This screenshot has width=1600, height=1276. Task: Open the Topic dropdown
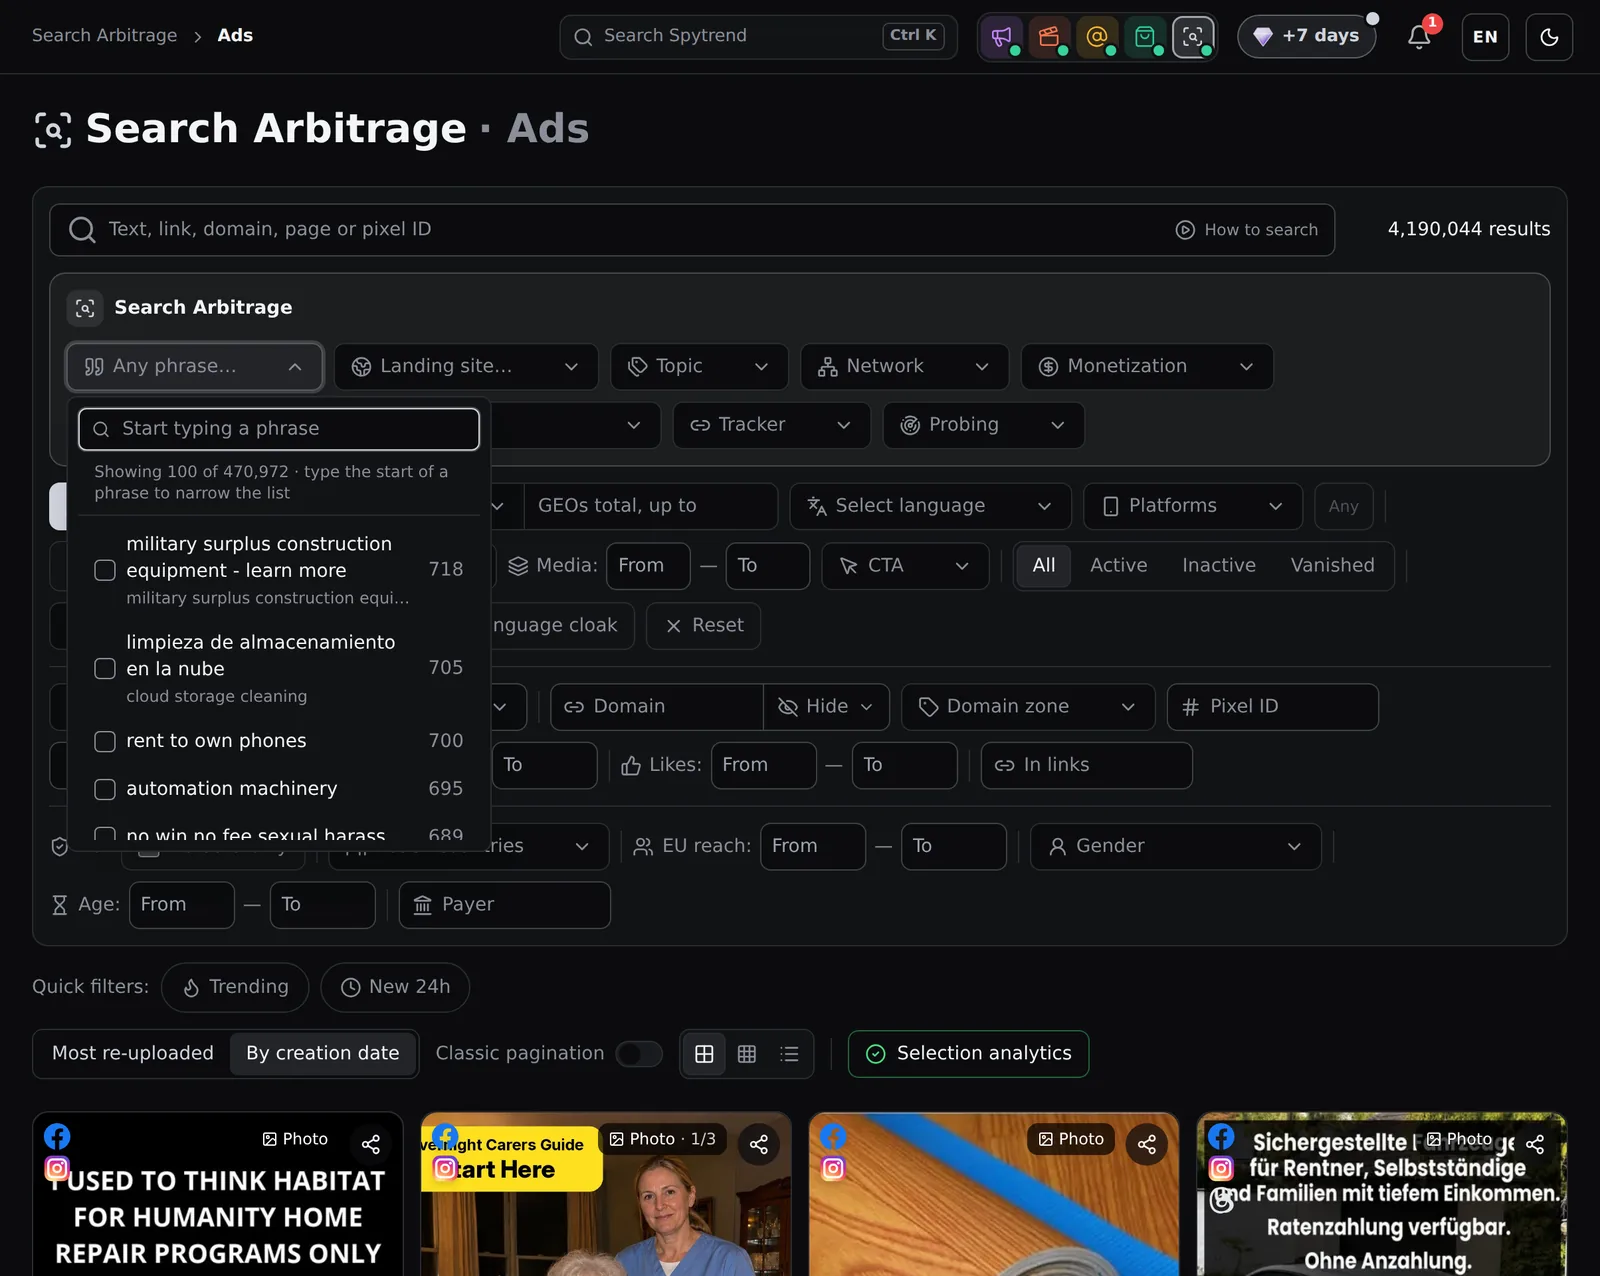699,367
